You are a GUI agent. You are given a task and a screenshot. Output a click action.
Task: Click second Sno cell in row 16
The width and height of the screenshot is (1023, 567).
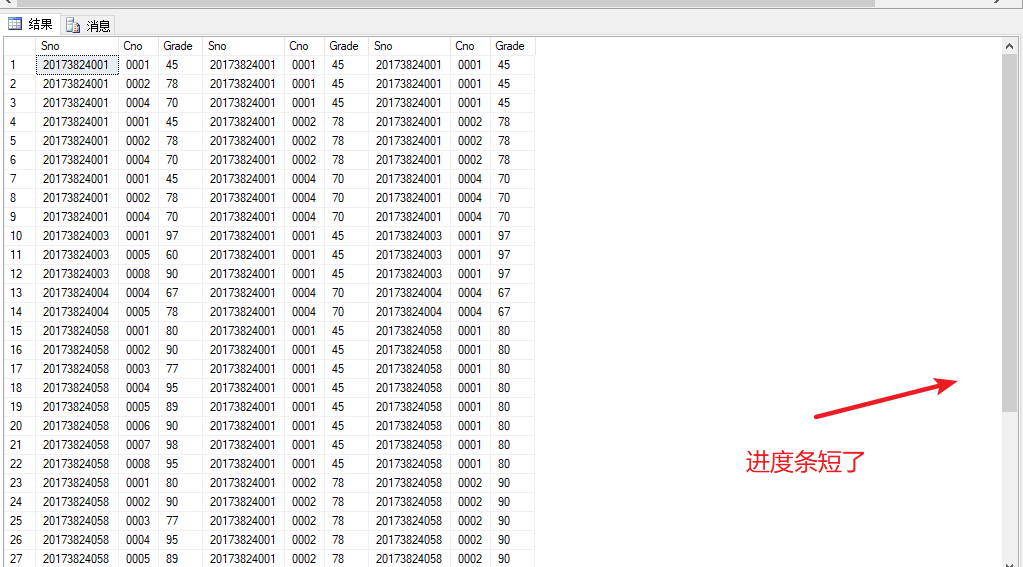pos(244,350)
